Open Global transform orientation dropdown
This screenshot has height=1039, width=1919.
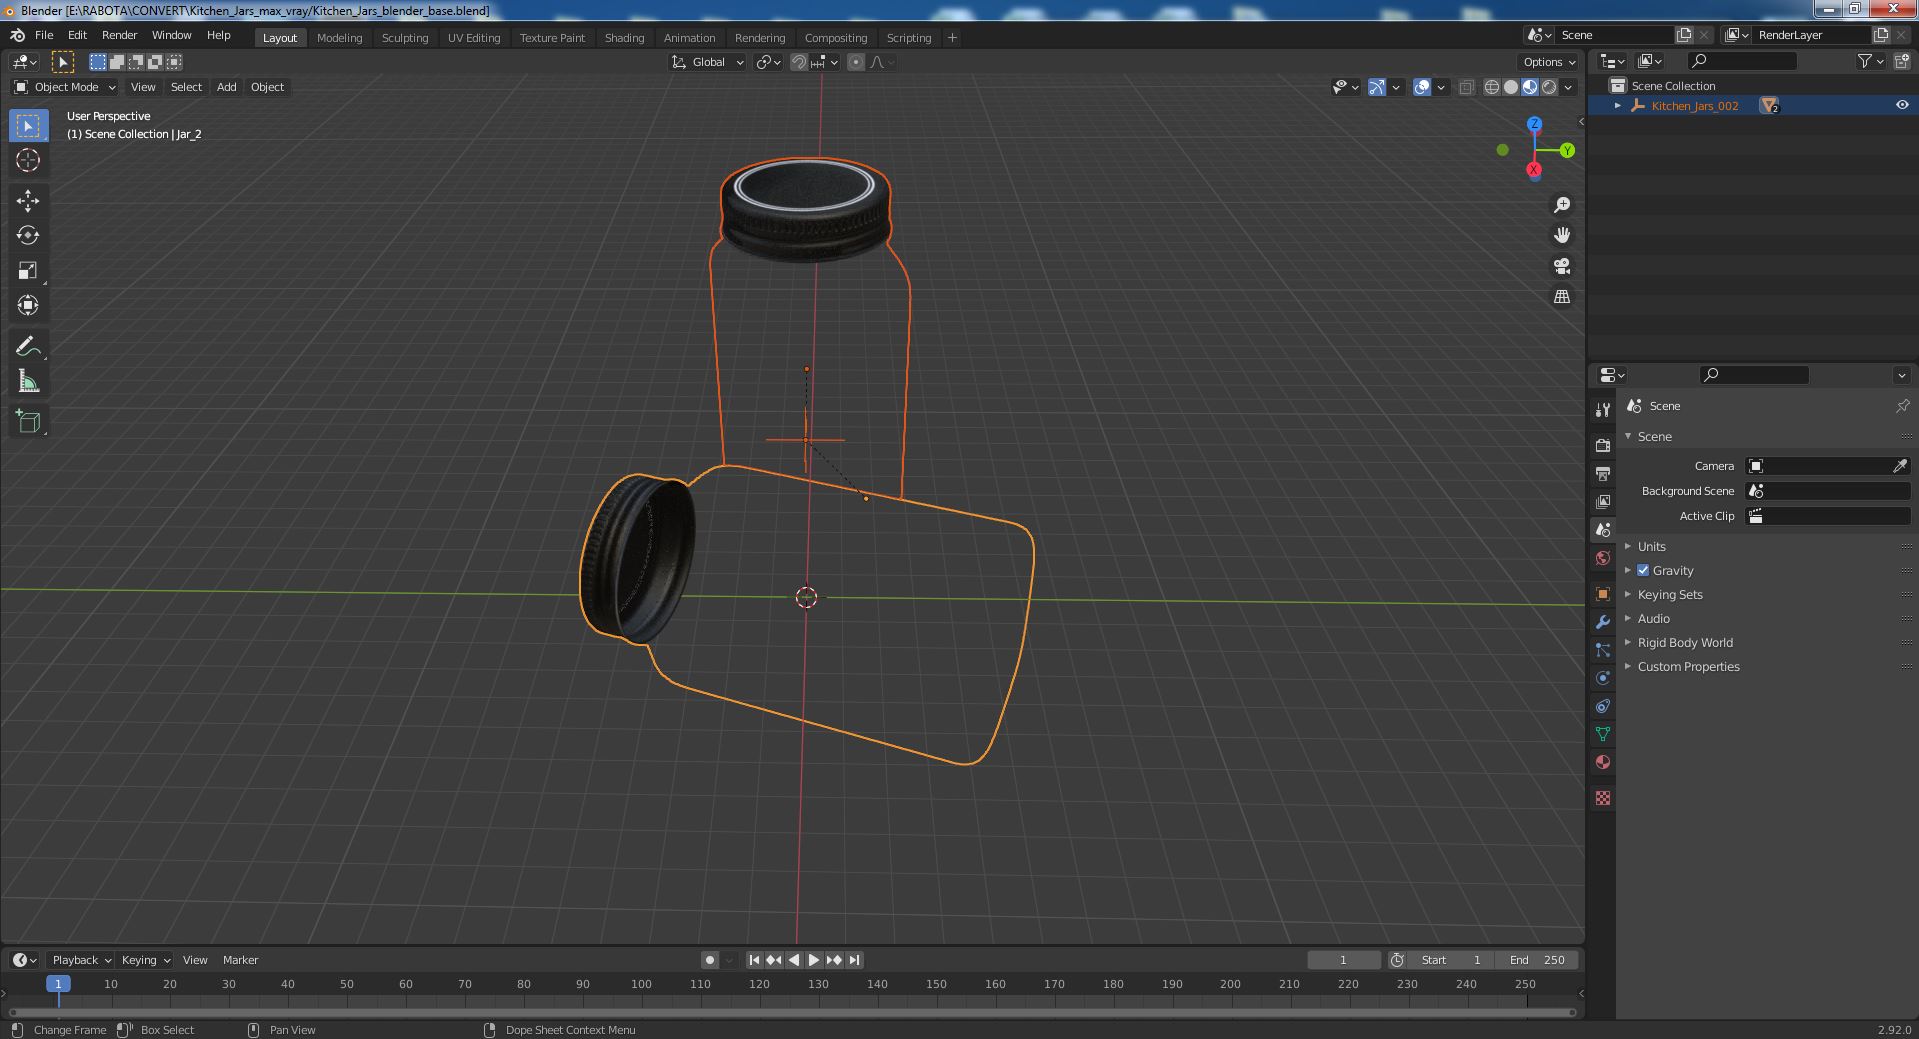[x=708, y=62]
